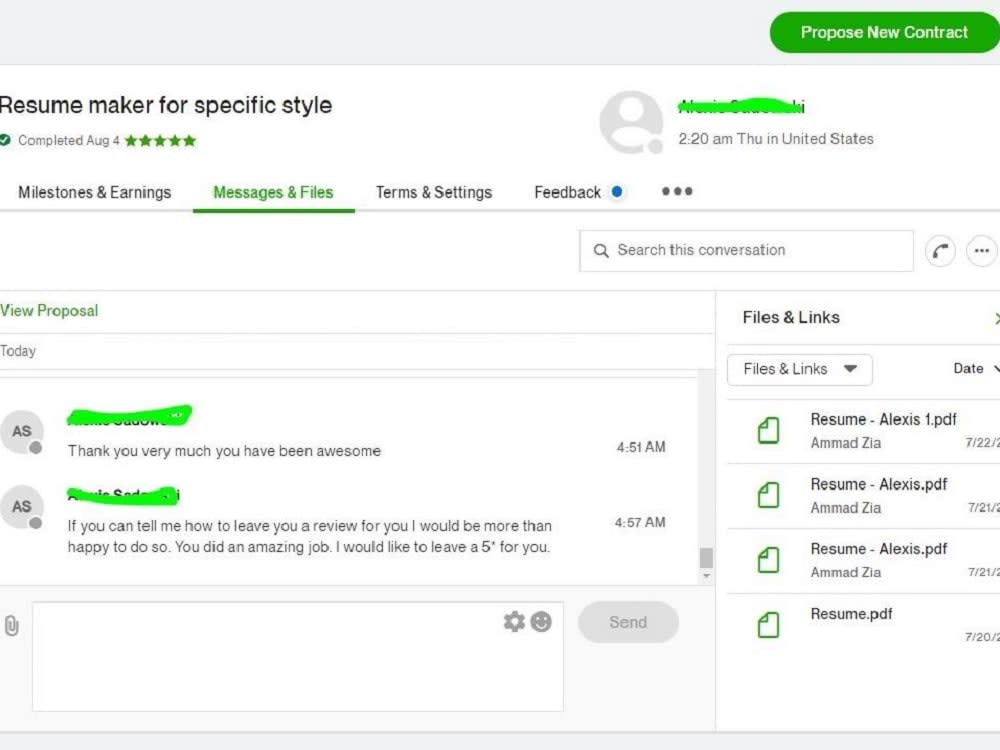1000x750 pixels.
Task: Click the client profile avatar in the header
Action: 631,122
